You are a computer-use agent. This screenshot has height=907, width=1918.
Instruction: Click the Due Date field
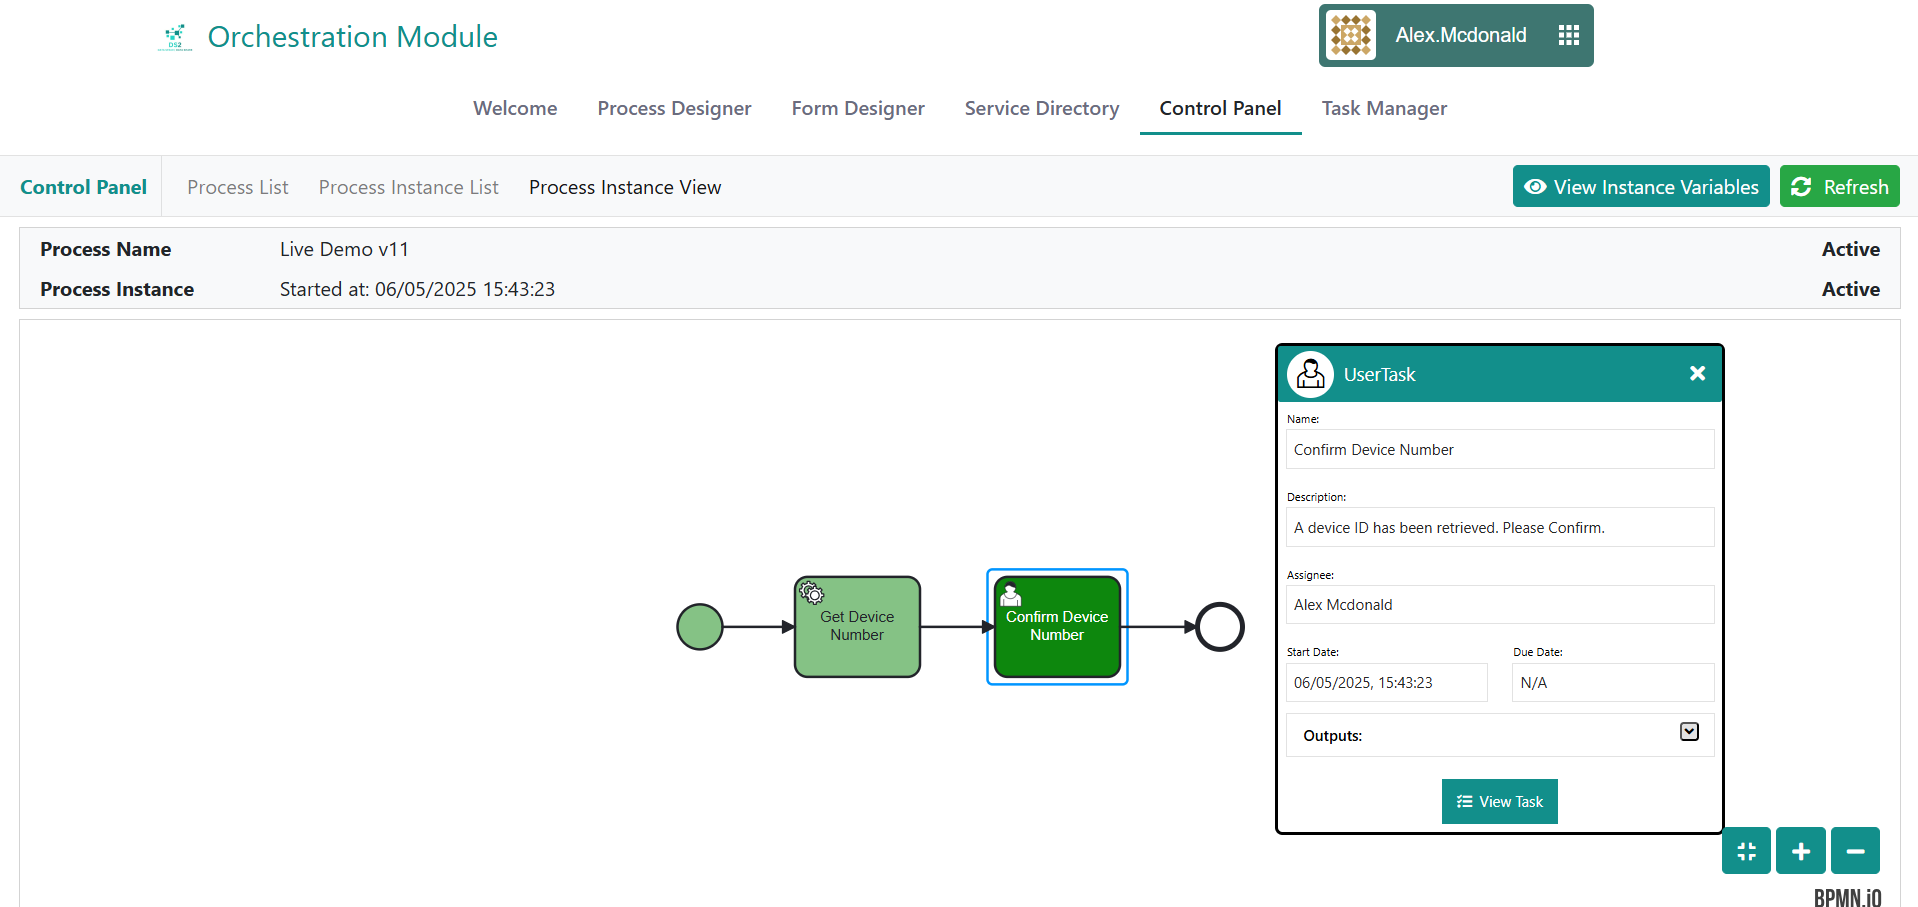pyautogui.click(x=1612, y=683)
